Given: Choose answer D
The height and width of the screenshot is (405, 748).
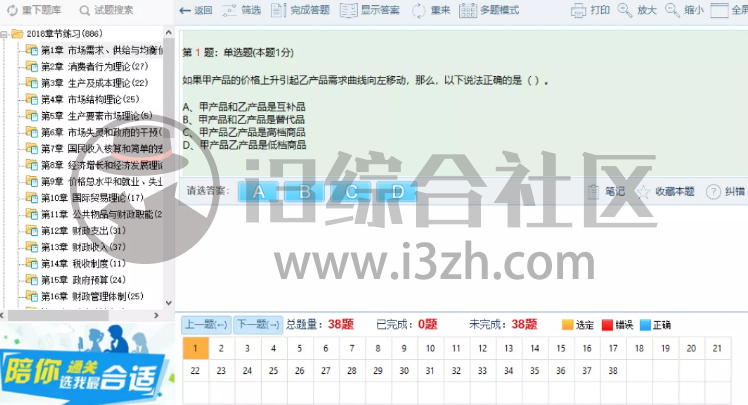Looking at the screenshot, I should click(x=397, y=192).
